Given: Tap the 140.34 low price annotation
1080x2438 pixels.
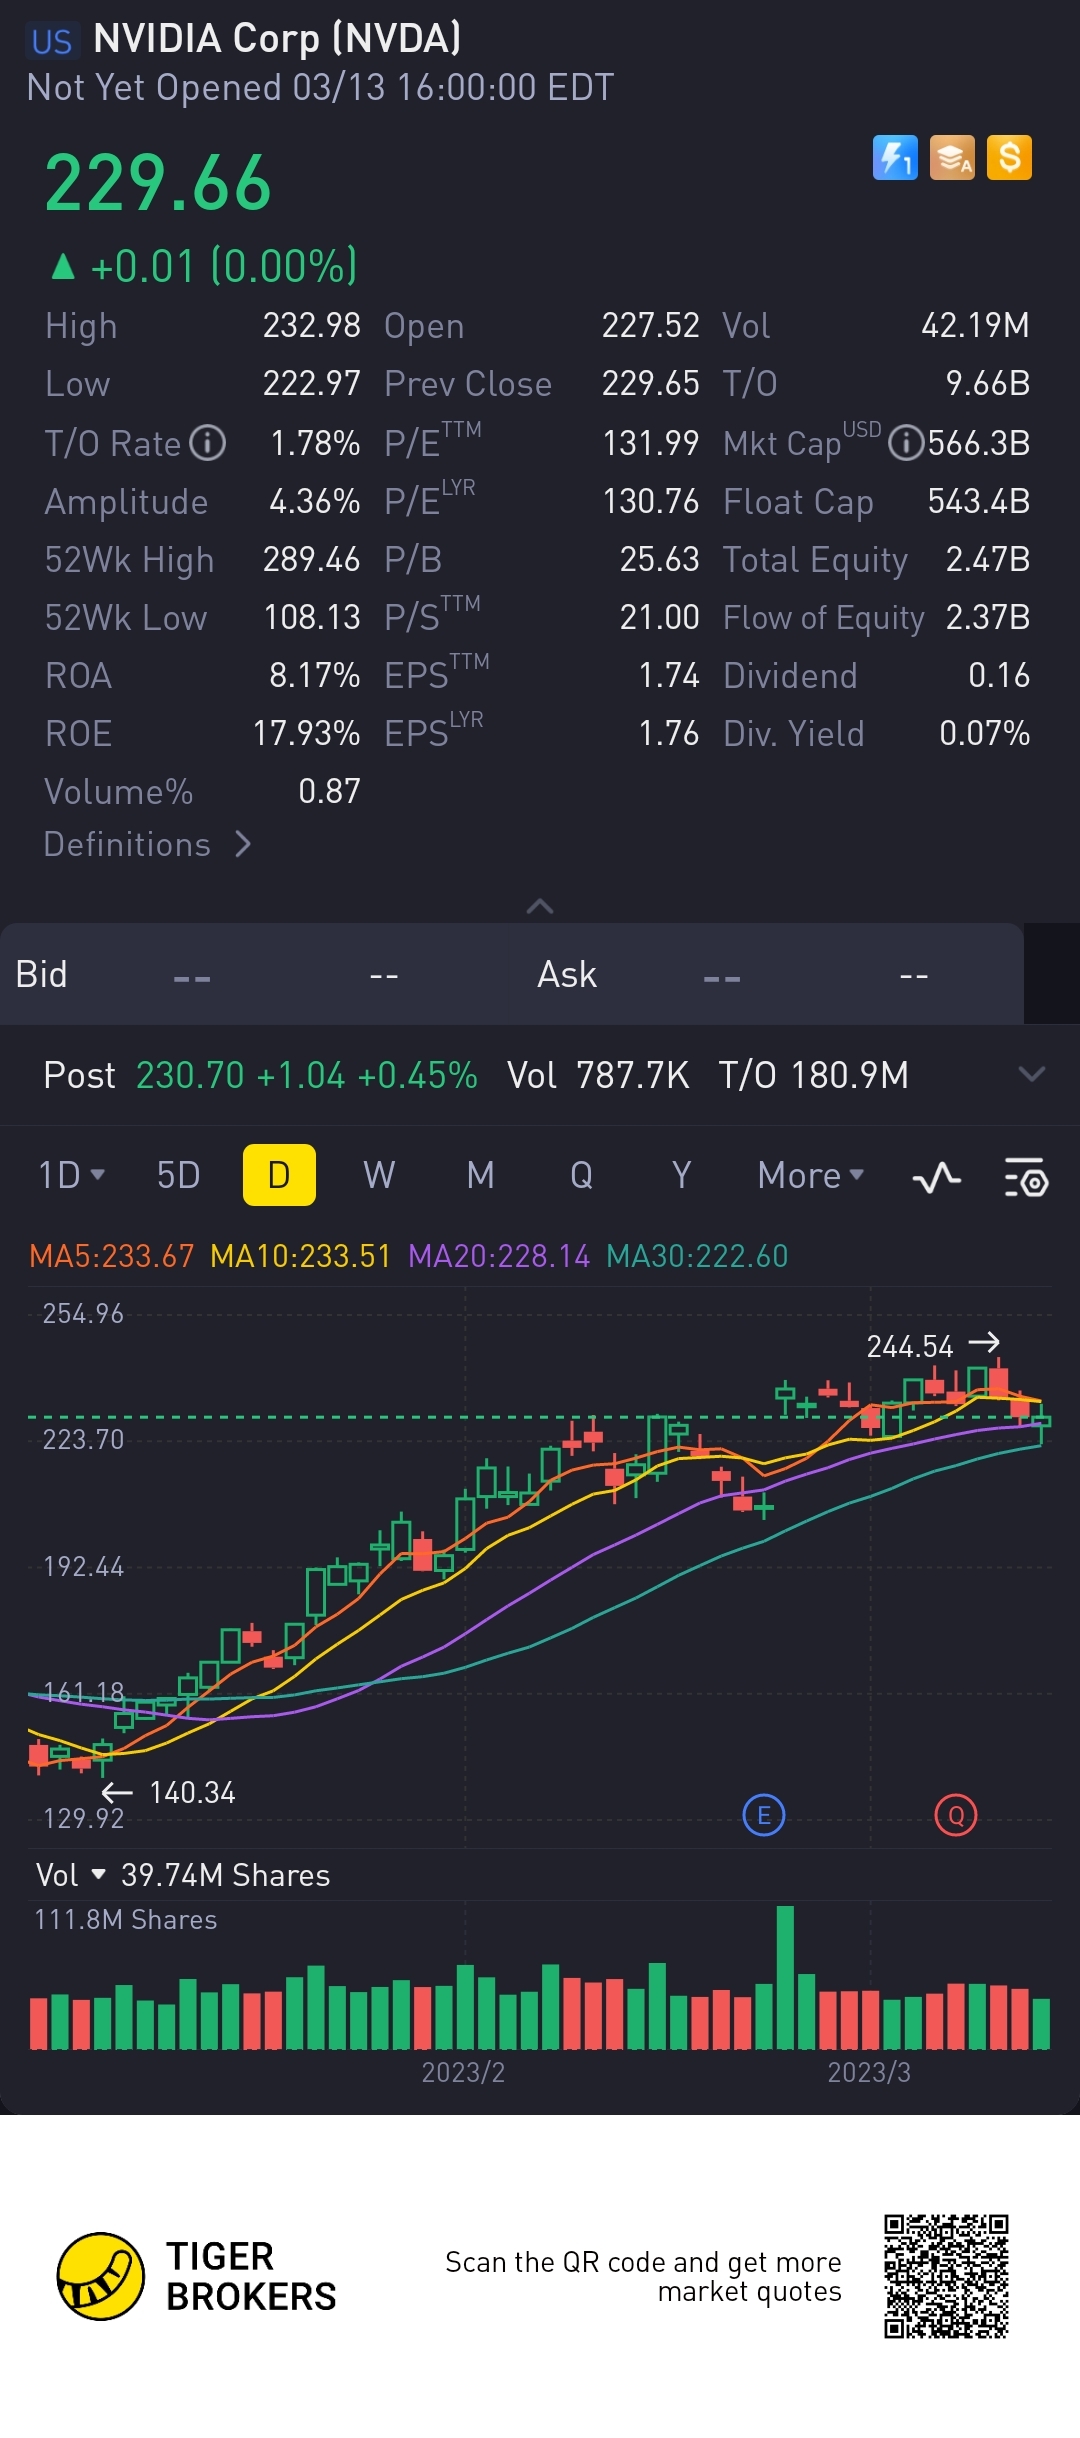Looking at the screenshot, I should click(192, 1792).
